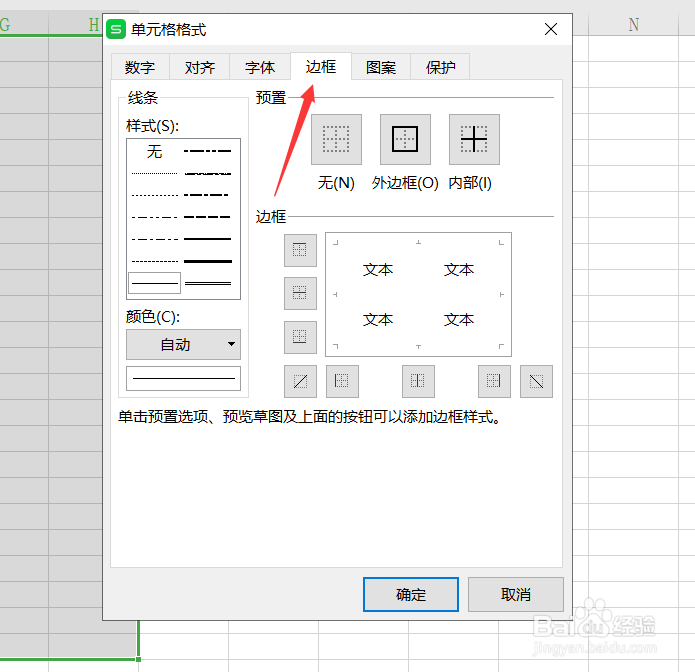Confirm with the 确定 button

tap(411, 594)
